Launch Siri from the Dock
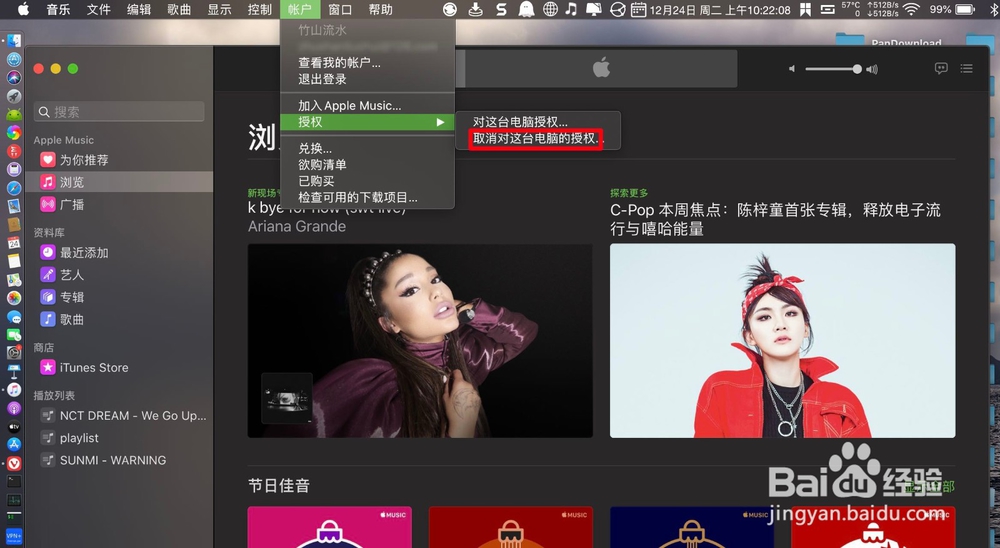Viewport: 1000px width, 548px height. 13,77
